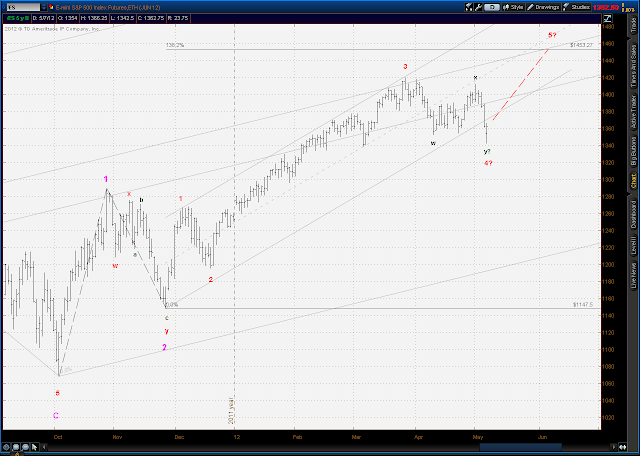This screenshot has width=640, height=456.
Task: Click the y? wave label near May low
Action: (487, 151)
